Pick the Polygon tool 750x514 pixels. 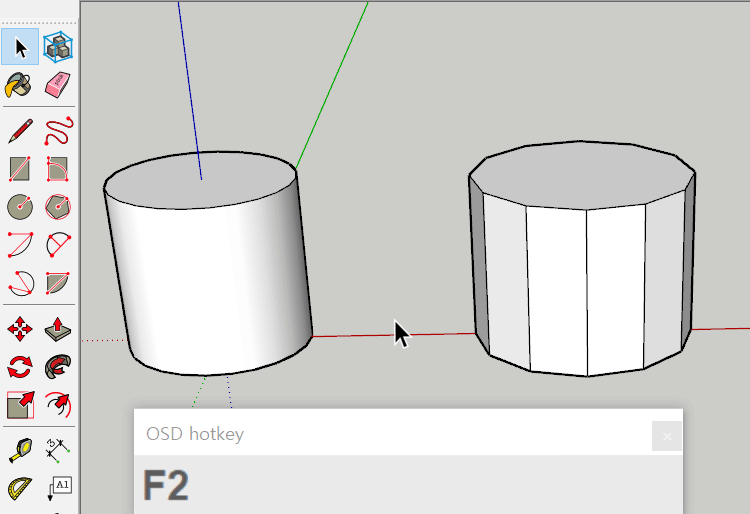[58, 207]
